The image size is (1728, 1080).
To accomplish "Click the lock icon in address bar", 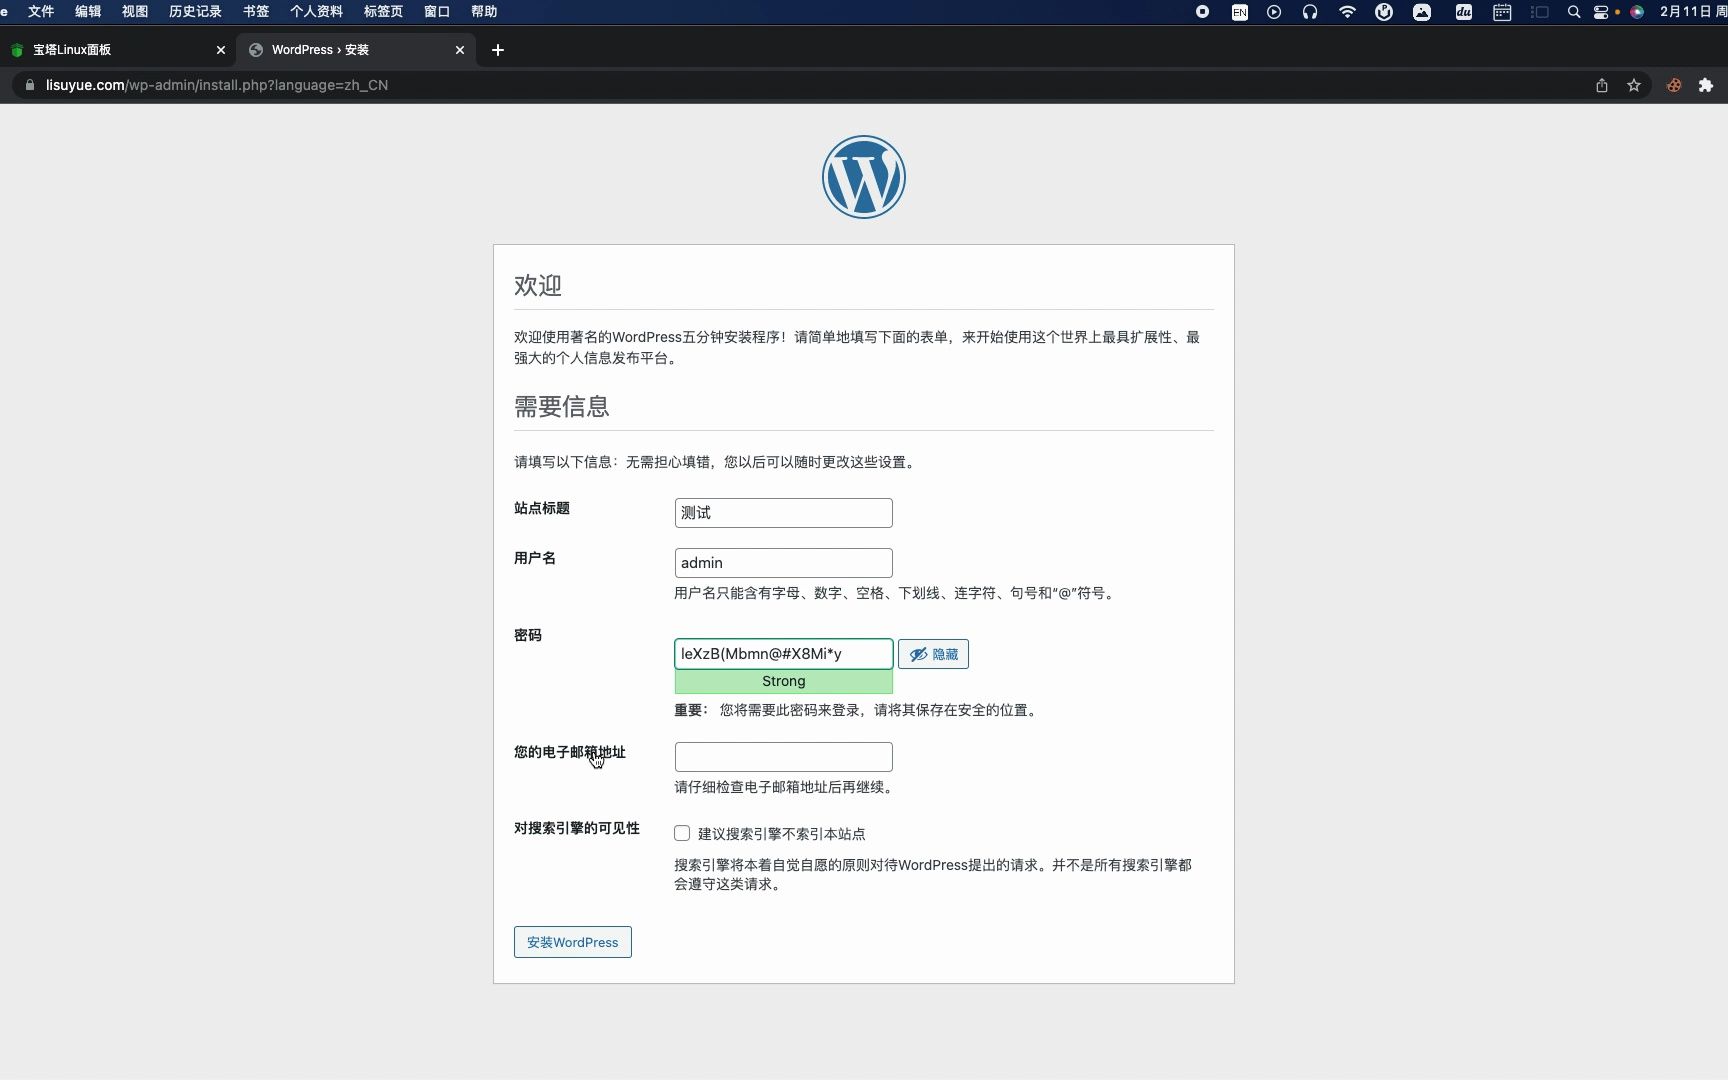I will (x=29, y=85).
